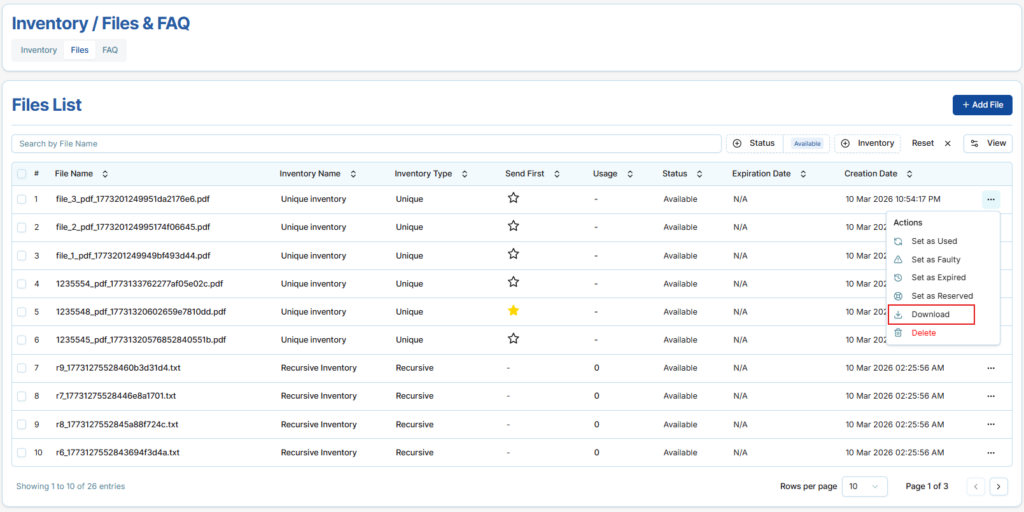The height and width of the screenshot is (512, 1024).
Task: Select Delete in the Actions menu
Action: tap(923, 333)
